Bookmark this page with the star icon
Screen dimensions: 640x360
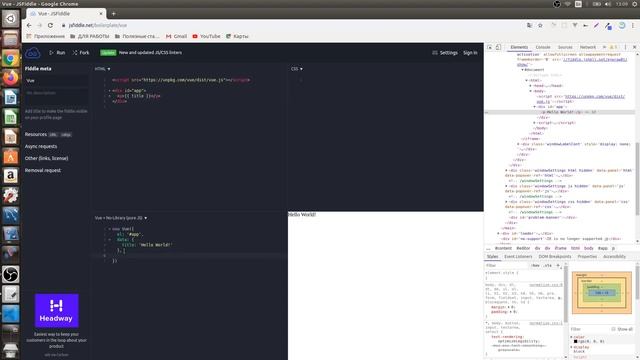(x=540, y=25)
